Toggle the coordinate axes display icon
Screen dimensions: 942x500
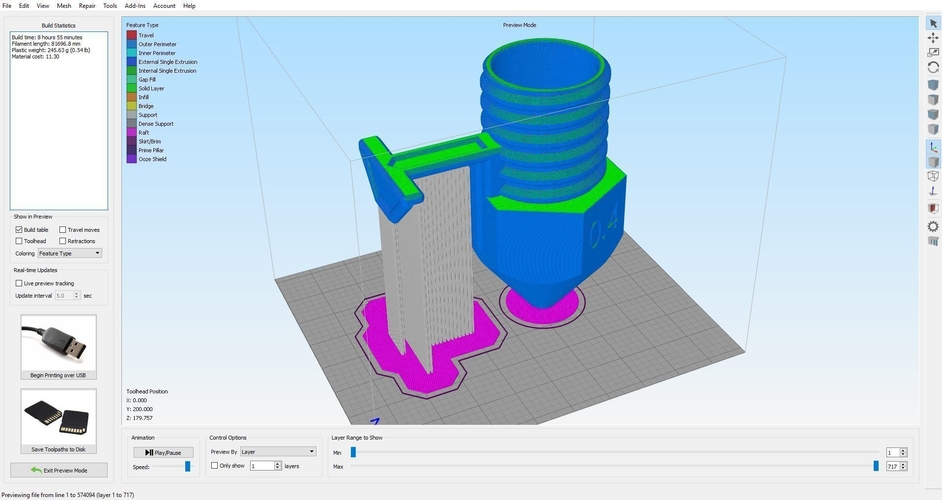tap(932, 147)
